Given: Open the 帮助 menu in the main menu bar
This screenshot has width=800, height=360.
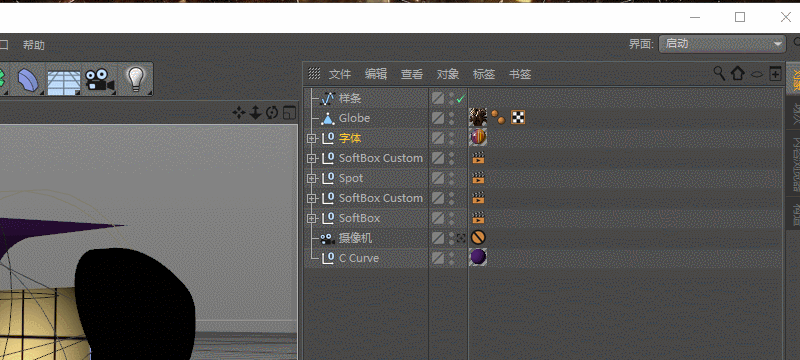Looking at the screenshot, I should tap(34, 45).
